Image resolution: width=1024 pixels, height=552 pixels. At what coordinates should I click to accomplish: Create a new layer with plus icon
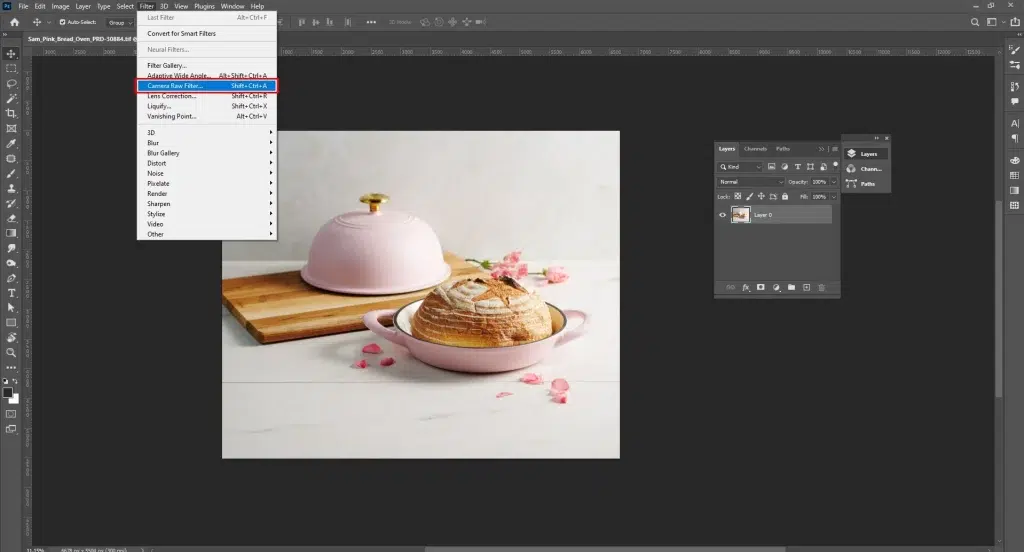click(x=806, y=287)
